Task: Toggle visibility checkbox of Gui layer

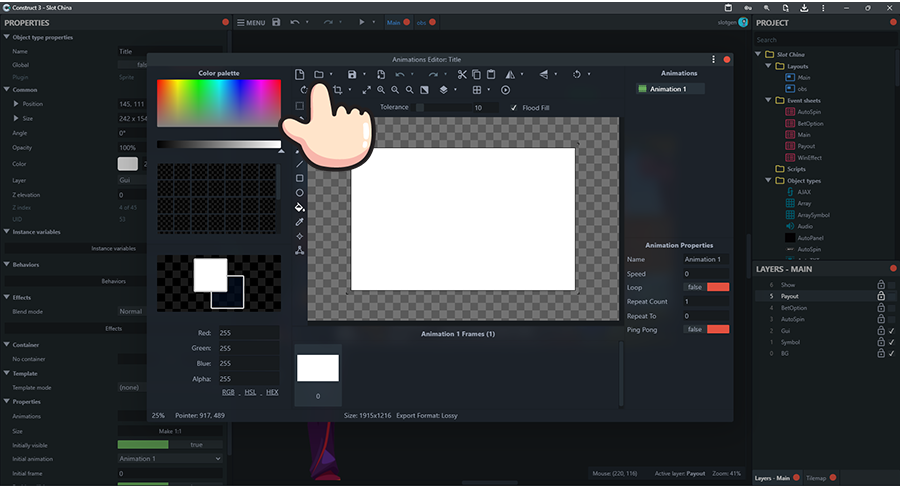Action: 891,331
